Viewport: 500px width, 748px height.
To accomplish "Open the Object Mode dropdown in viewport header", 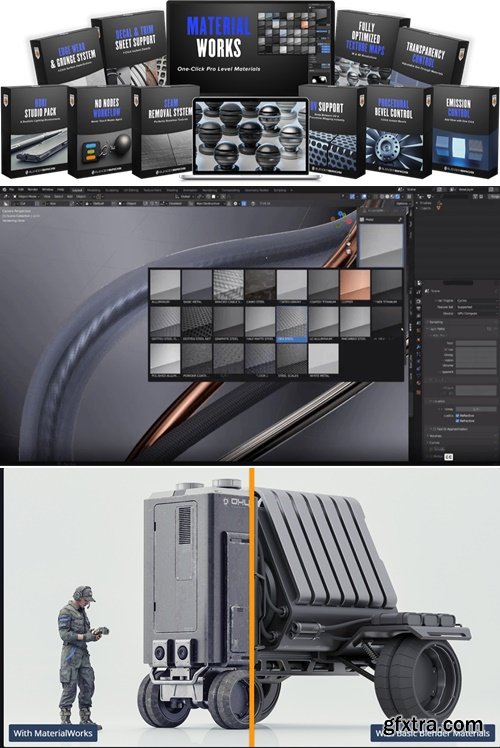I will pyautogui.click(x=27, y=197).
